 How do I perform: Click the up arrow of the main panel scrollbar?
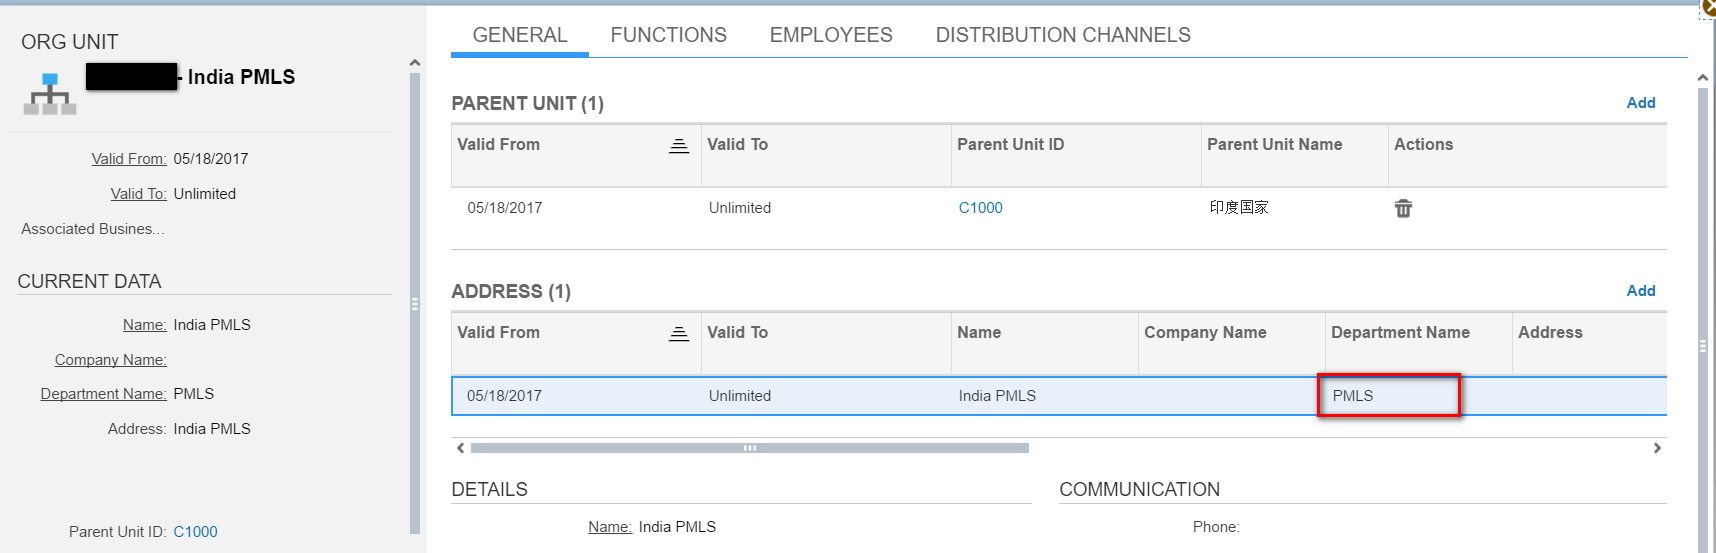pos(1702,78)
